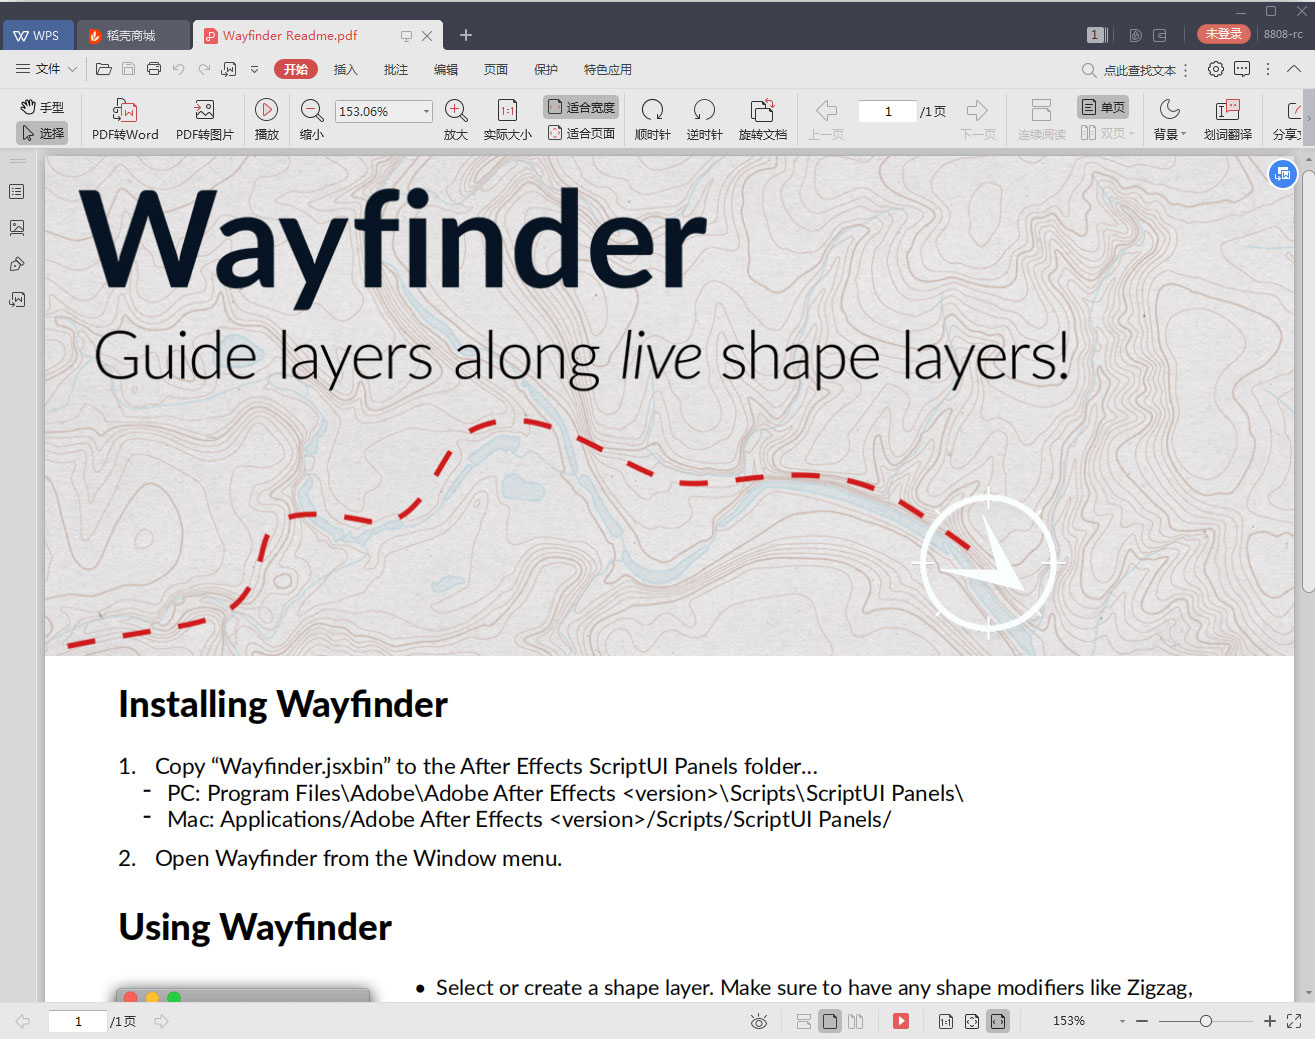Add a new tab with plus button

465,35
